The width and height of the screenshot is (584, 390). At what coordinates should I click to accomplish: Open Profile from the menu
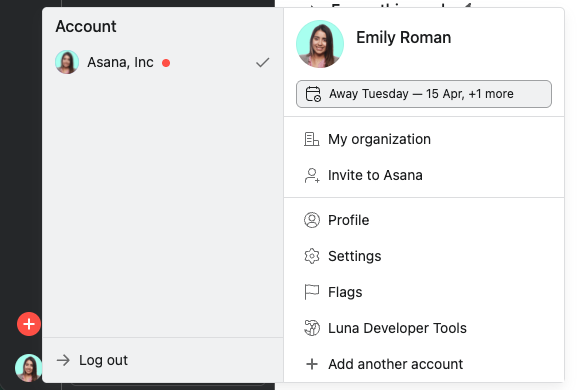point(424,220)
